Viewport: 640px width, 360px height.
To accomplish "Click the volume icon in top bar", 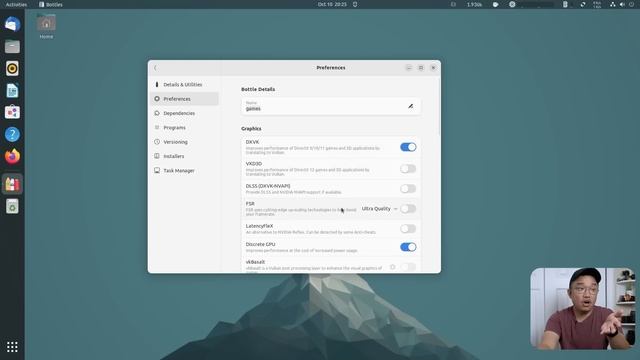I will tap(622, 4).
